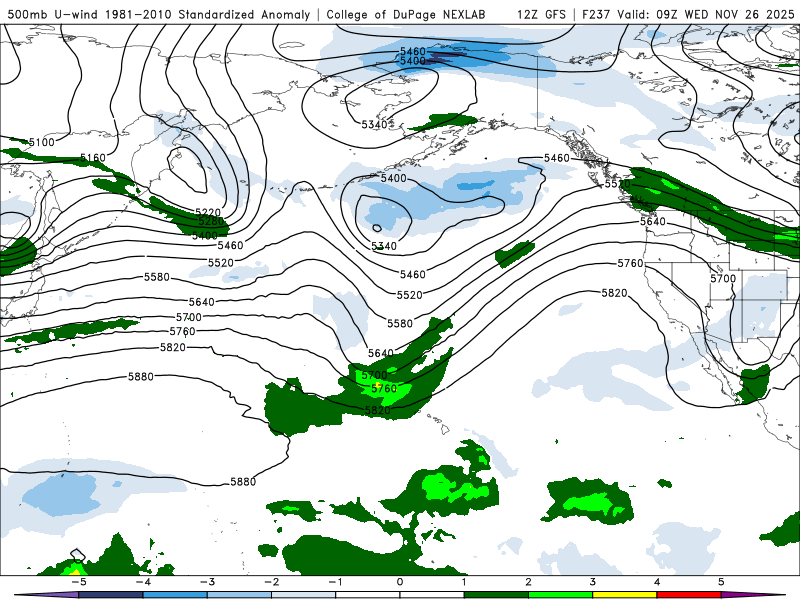This screenshot has height=600, width=800.
Task: Select the 5280 contour label
Action: pyautogui.click(x=211, y=221)
